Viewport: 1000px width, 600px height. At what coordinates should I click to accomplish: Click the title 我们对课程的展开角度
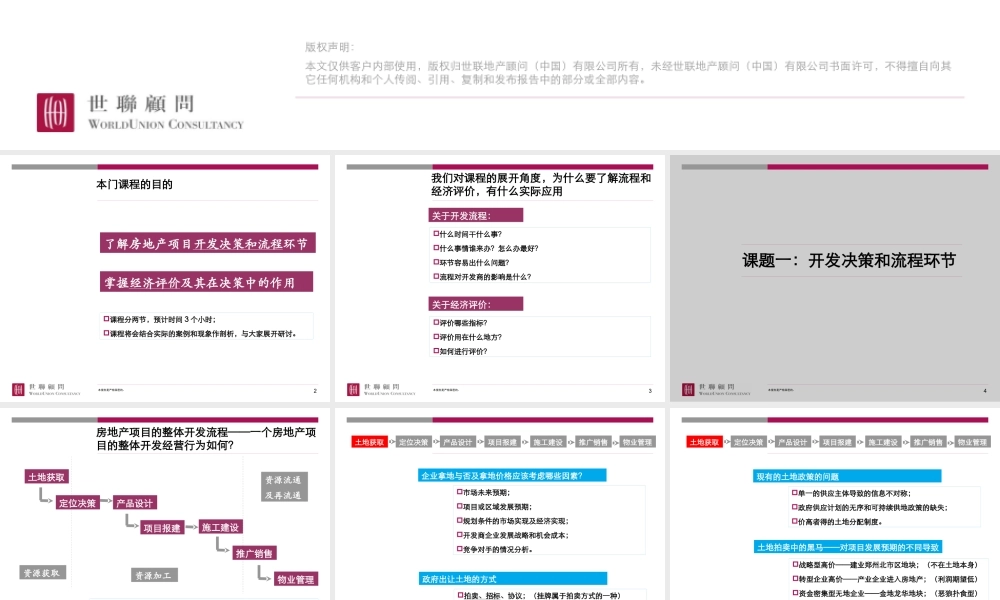[541, 184]
